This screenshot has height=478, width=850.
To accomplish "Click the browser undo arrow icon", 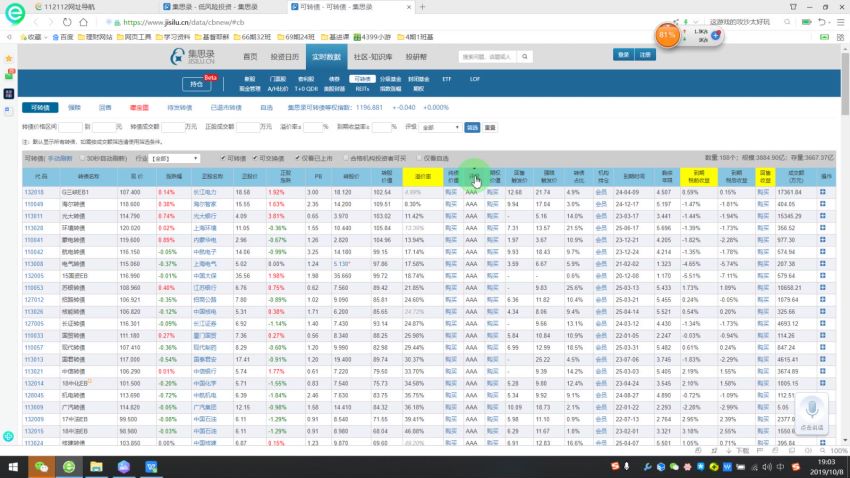I will coord(822,22).
